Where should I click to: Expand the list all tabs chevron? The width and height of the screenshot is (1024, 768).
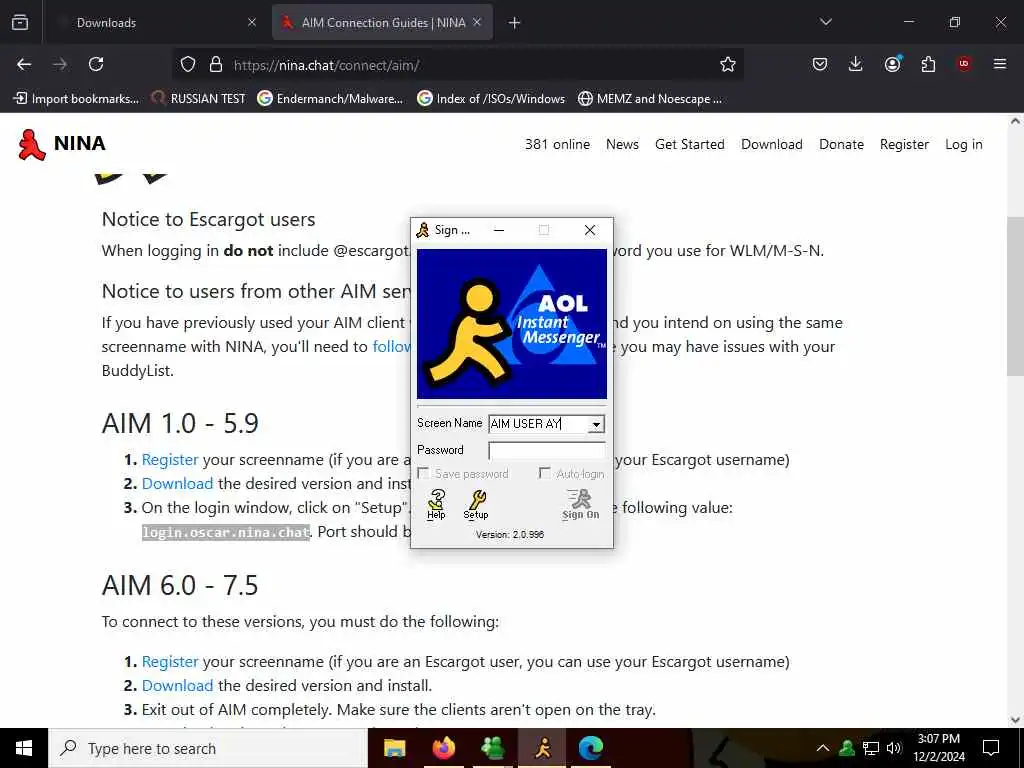click(825, 22)
